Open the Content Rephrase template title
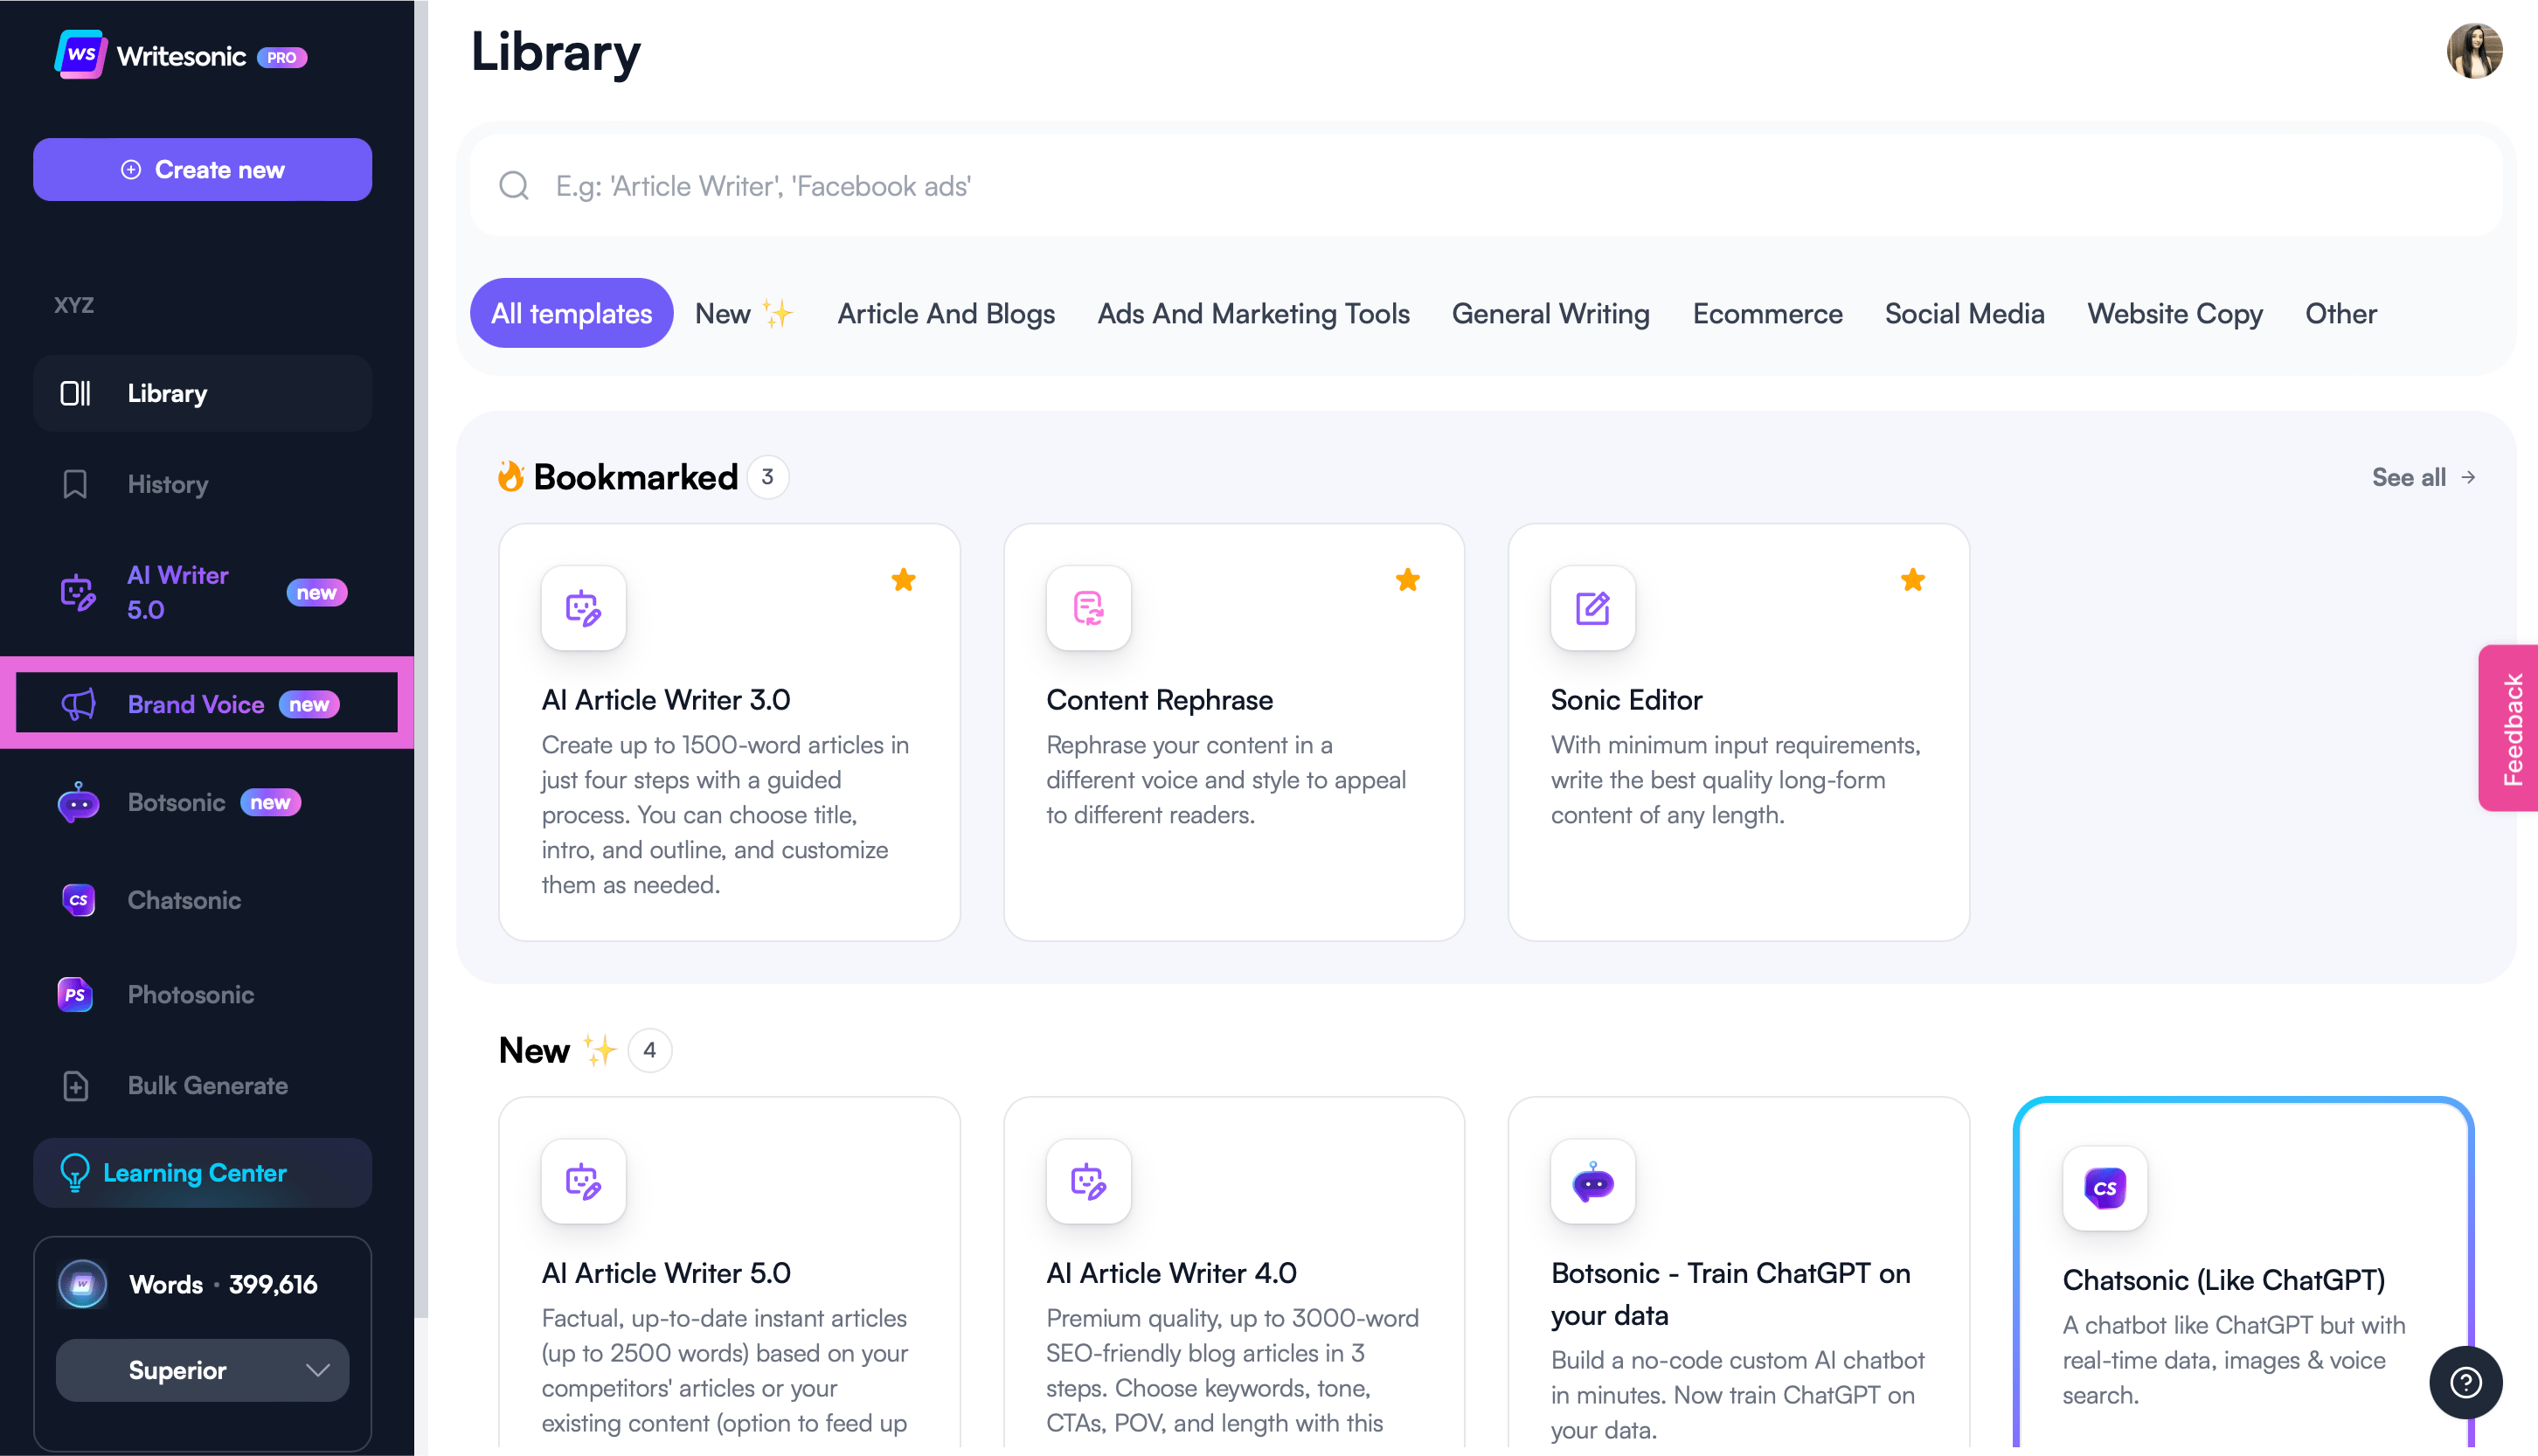This screenshot has width=2538, height=1456. [x=1159, y=700]
